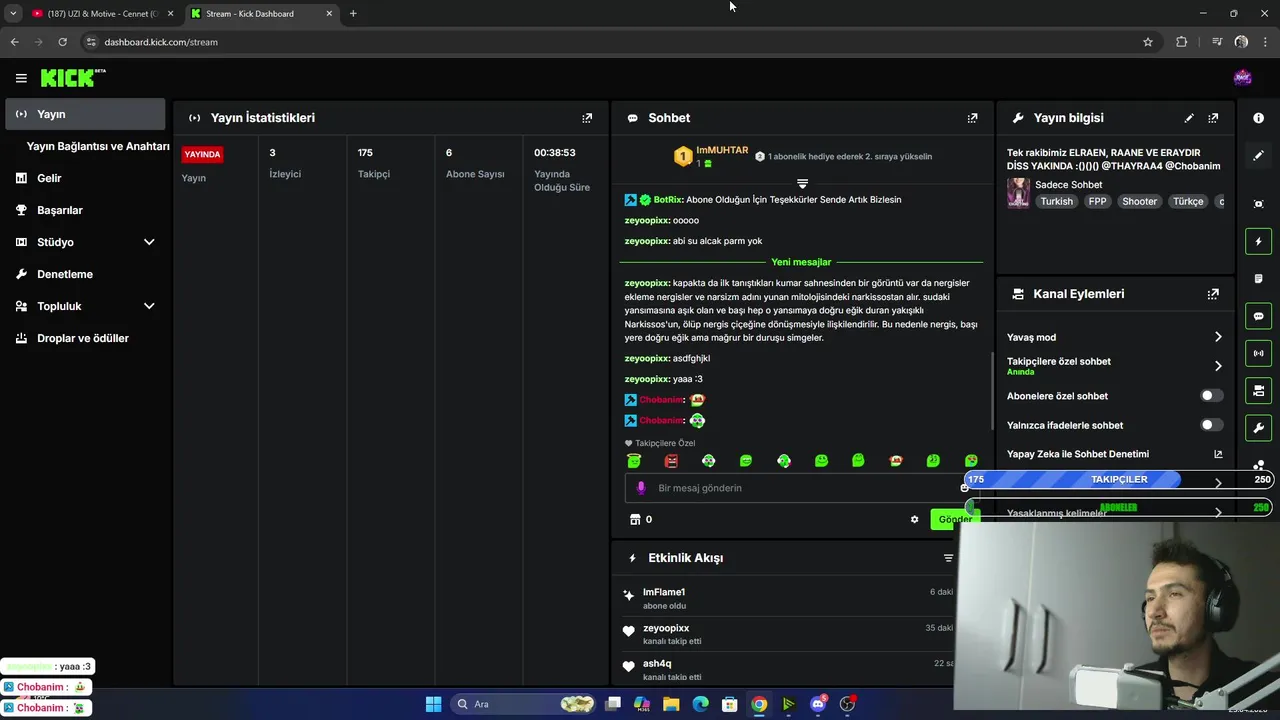Toggle Abonelere özel sohbet switch

tap(1211, 396)
